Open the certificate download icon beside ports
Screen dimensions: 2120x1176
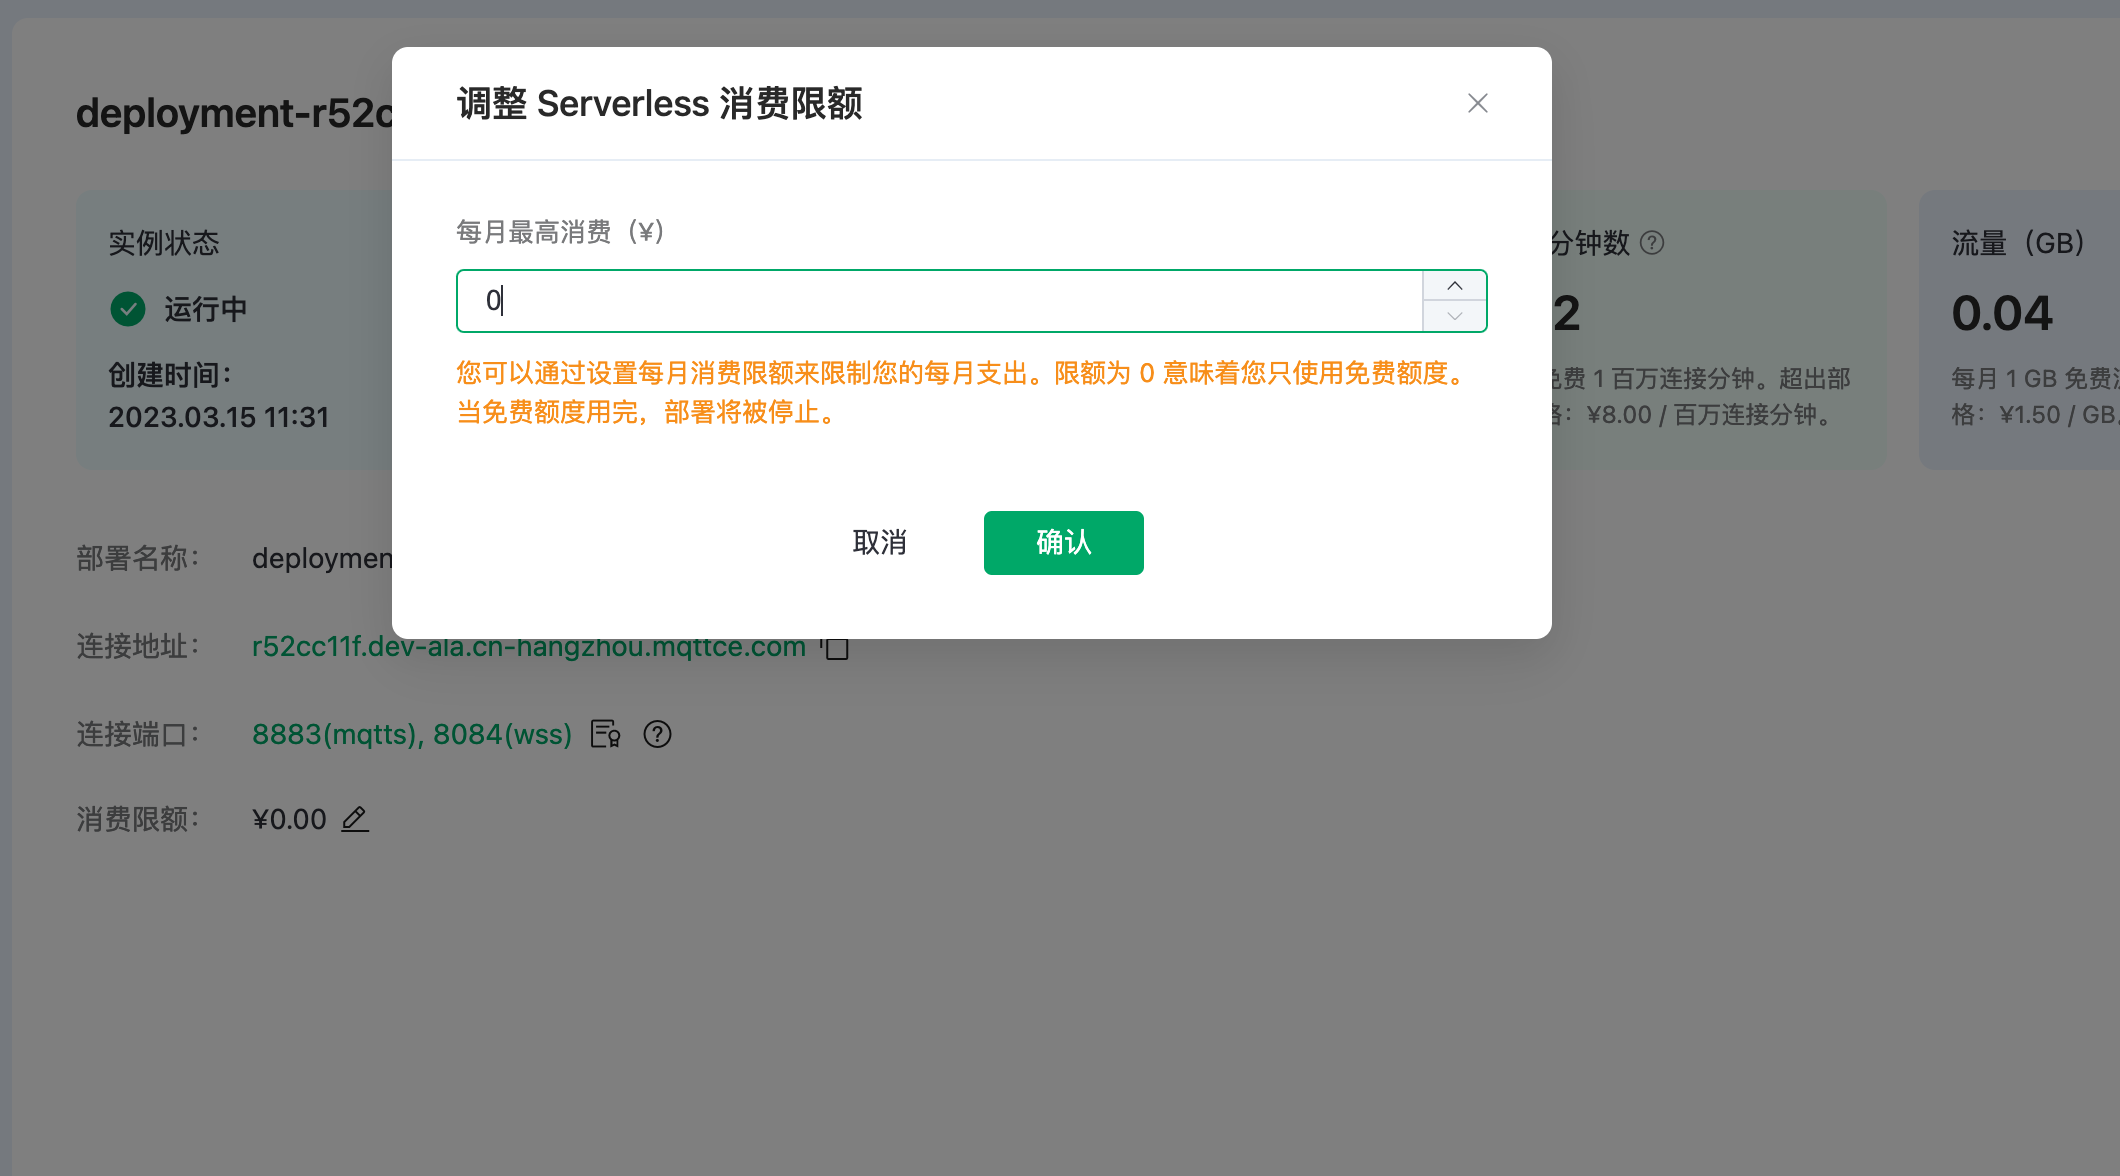[x=605, y=734]
